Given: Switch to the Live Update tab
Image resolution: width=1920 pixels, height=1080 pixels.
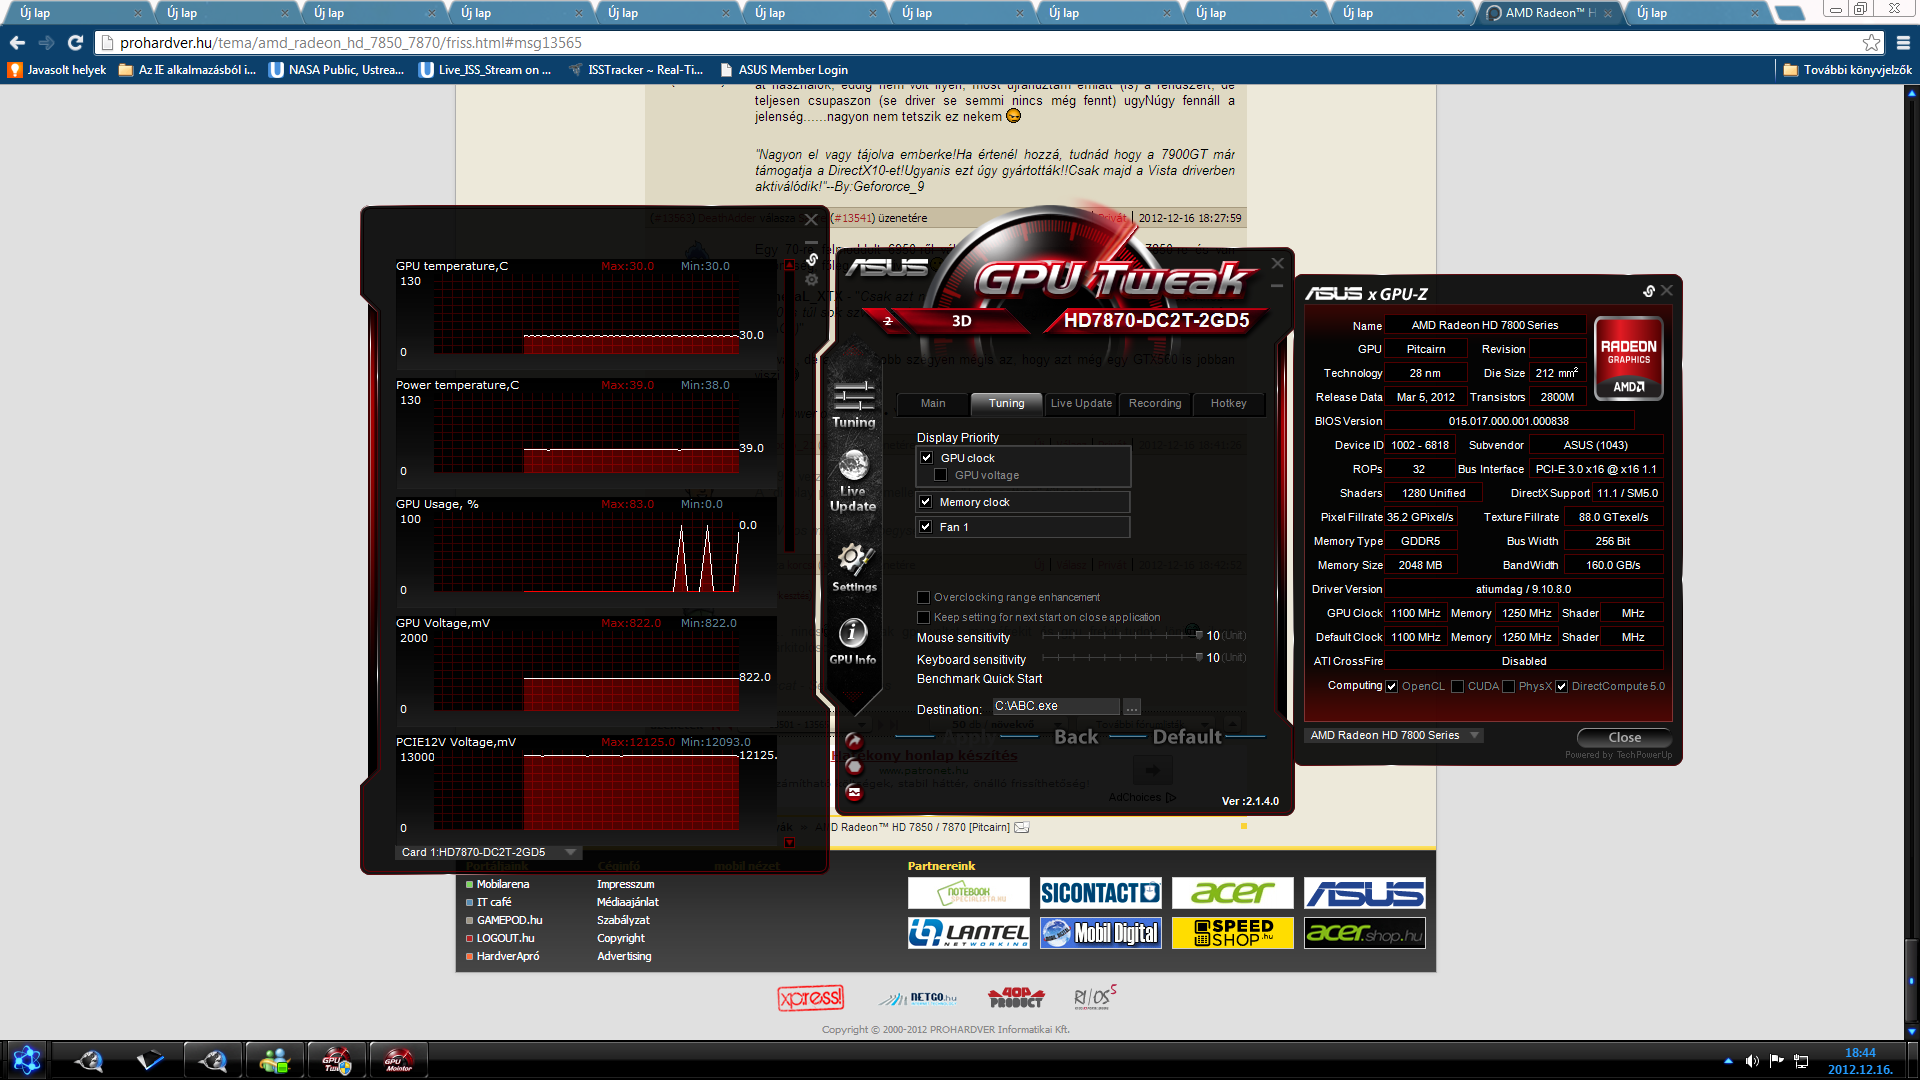Looking at the screenshot, I should 1081,403.
